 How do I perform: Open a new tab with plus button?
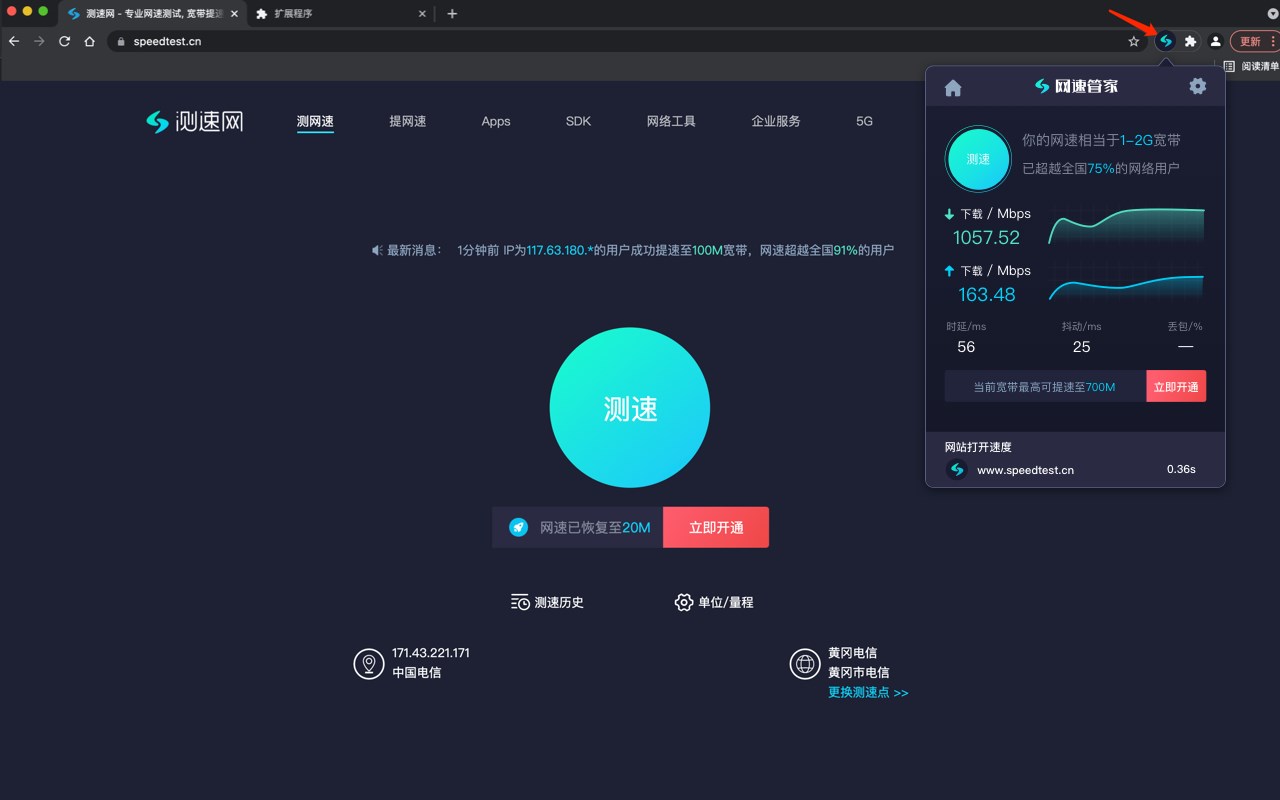[452, 14]
